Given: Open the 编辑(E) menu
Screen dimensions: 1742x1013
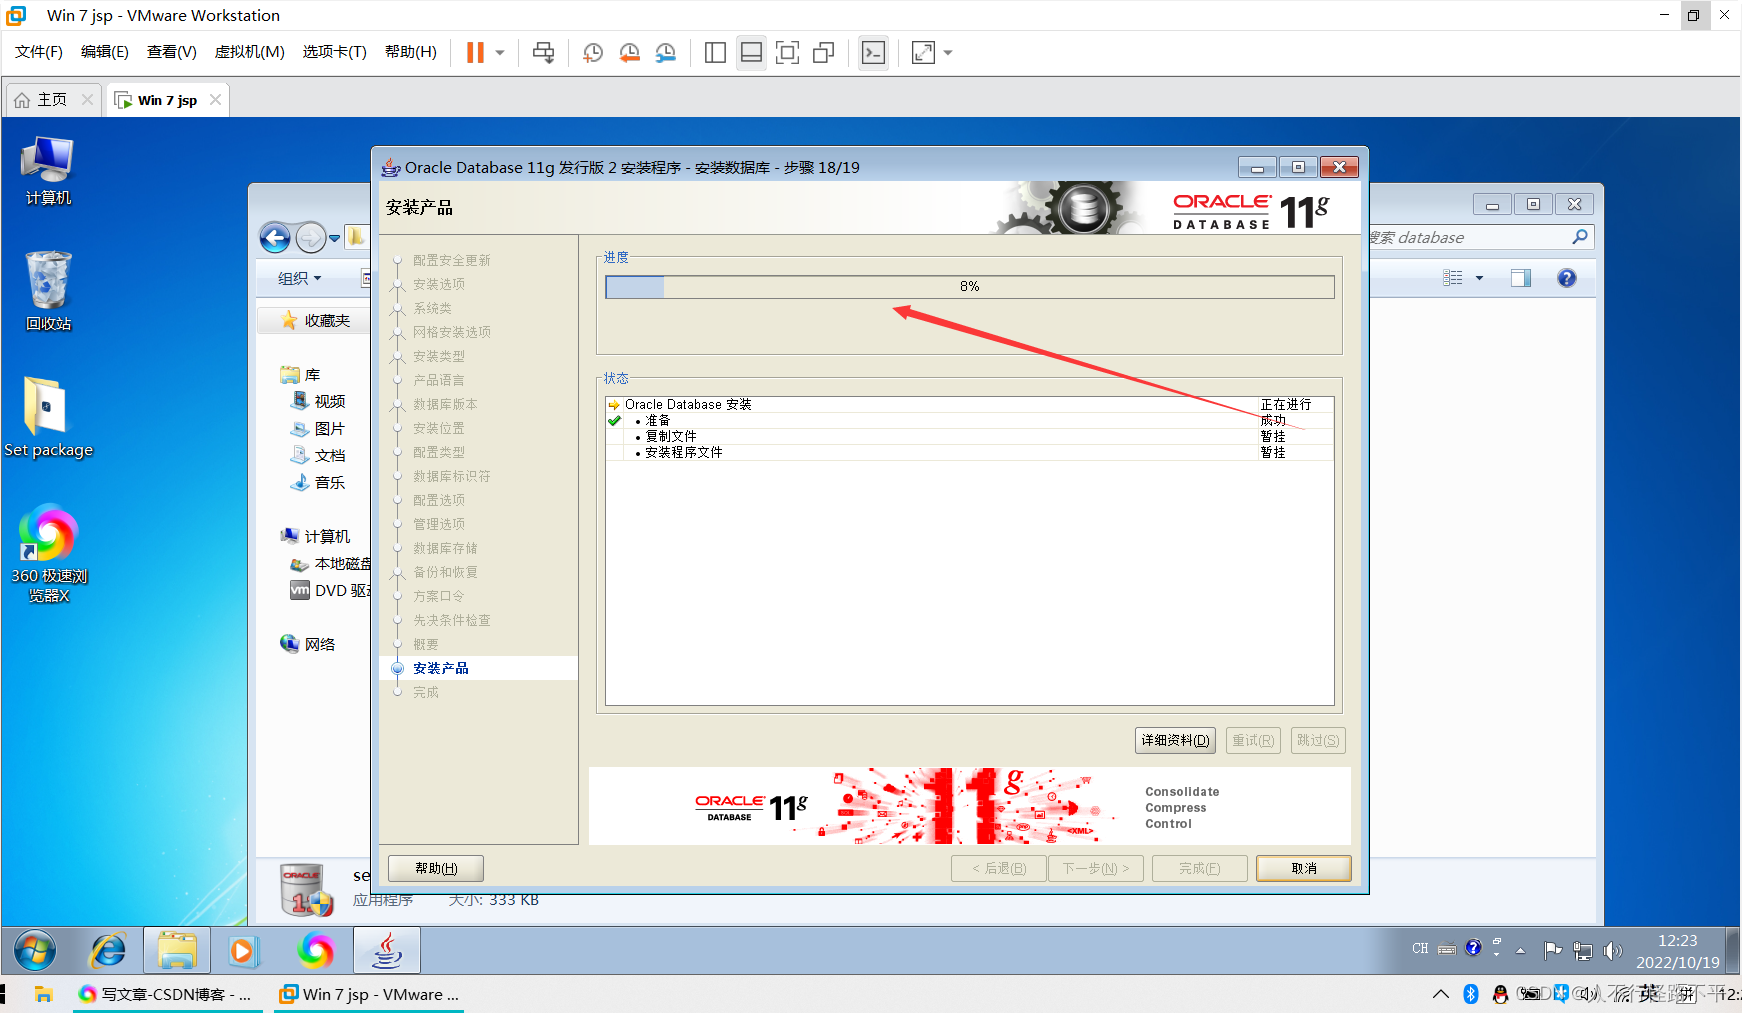Looking at the screenshot, I should coord(105,52).
